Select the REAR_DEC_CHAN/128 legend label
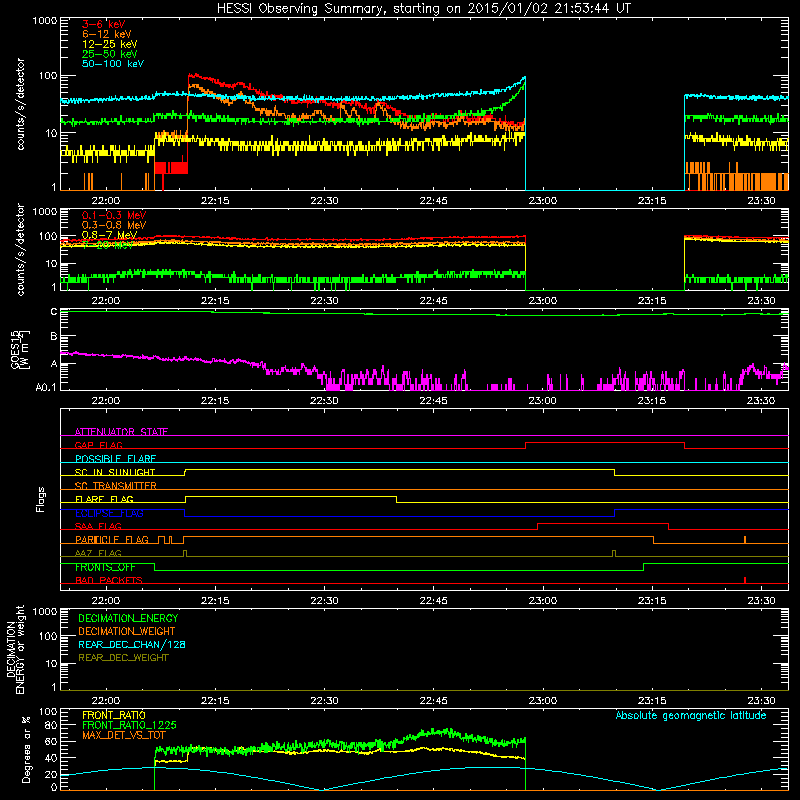Screen dimensions: 800x800 pyautogui.click(x=132, y=644)
